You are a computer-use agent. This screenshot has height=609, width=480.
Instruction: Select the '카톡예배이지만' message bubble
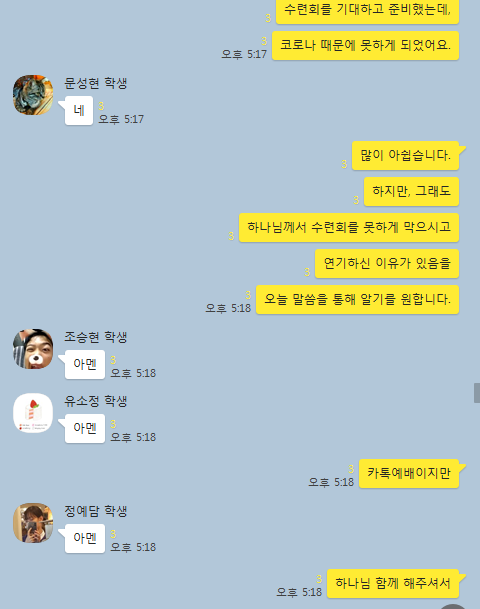(409, 473)
